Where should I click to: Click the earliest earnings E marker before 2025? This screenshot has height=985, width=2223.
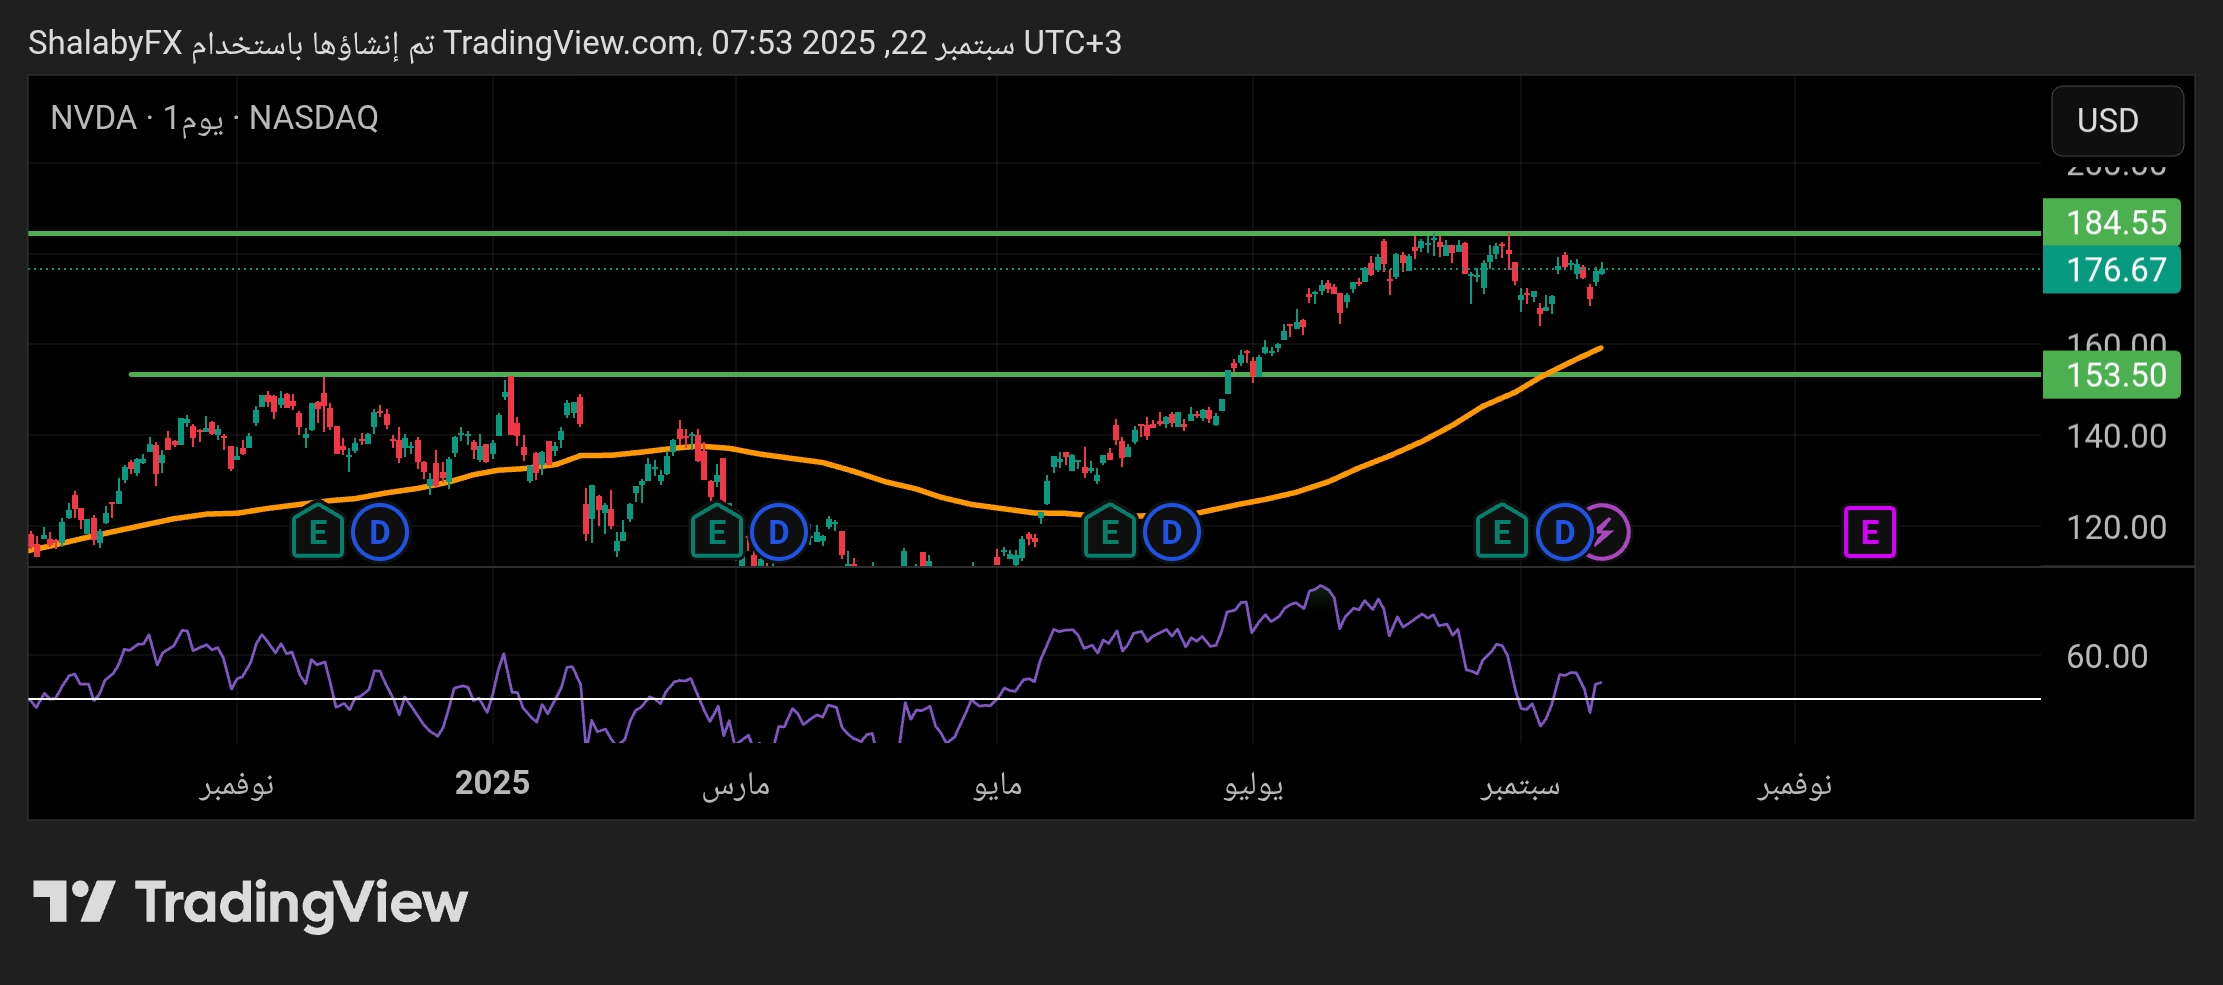(318, 532)
